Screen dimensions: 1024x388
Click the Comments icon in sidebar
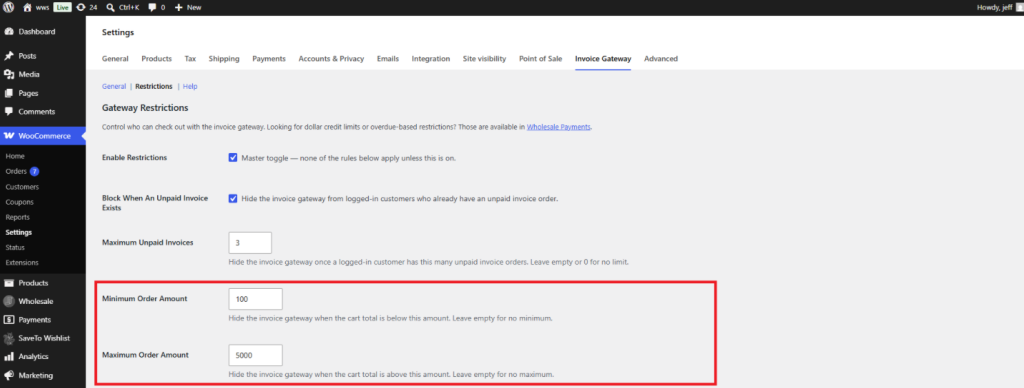pyautogui.click(x=9, y=112)
